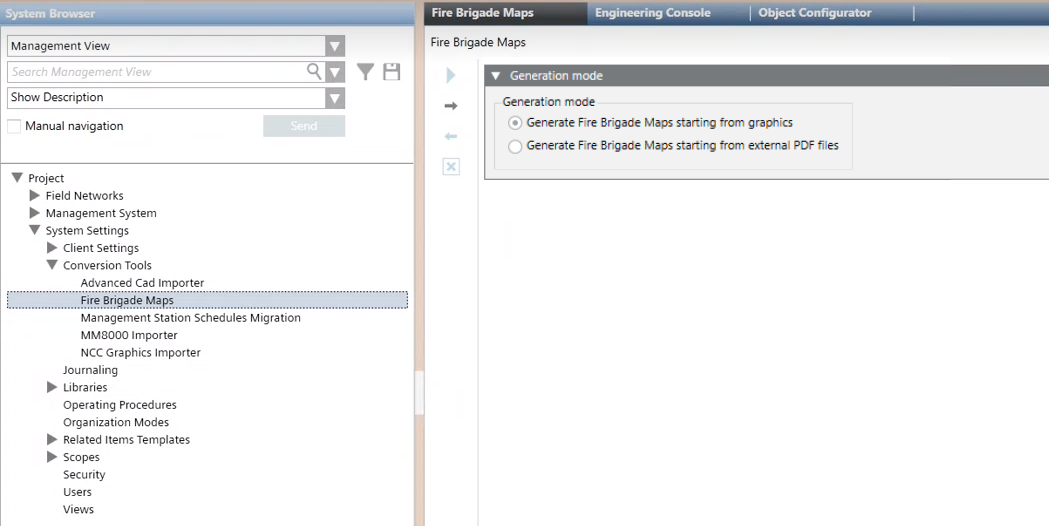Open the search options arrow beside magnifier
The image size is (1049, 526).
click(x=335, y=72)
